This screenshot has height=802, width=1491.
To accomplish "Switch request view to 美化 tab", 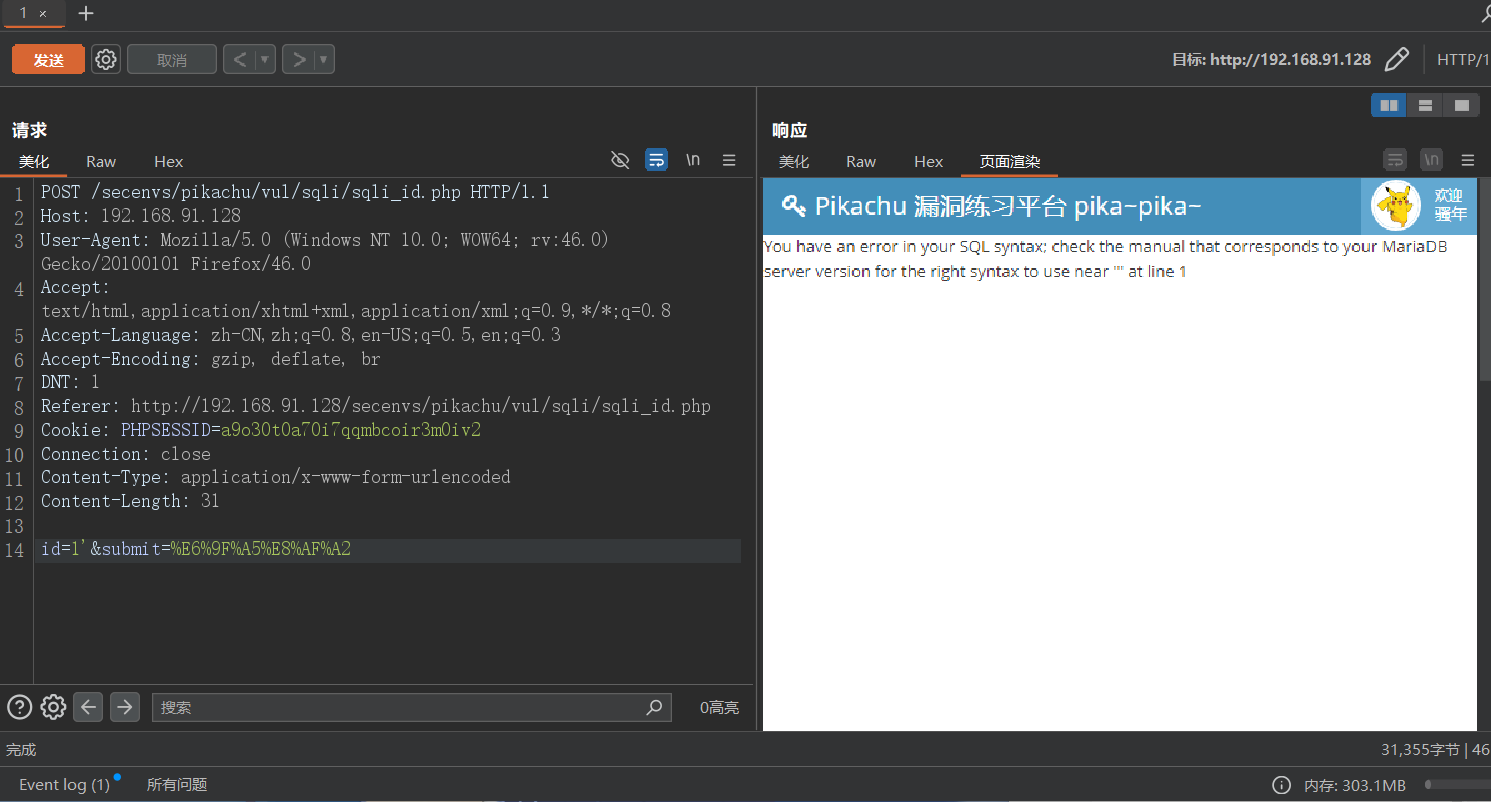I will pyautogui.click(x=33, y=161).
